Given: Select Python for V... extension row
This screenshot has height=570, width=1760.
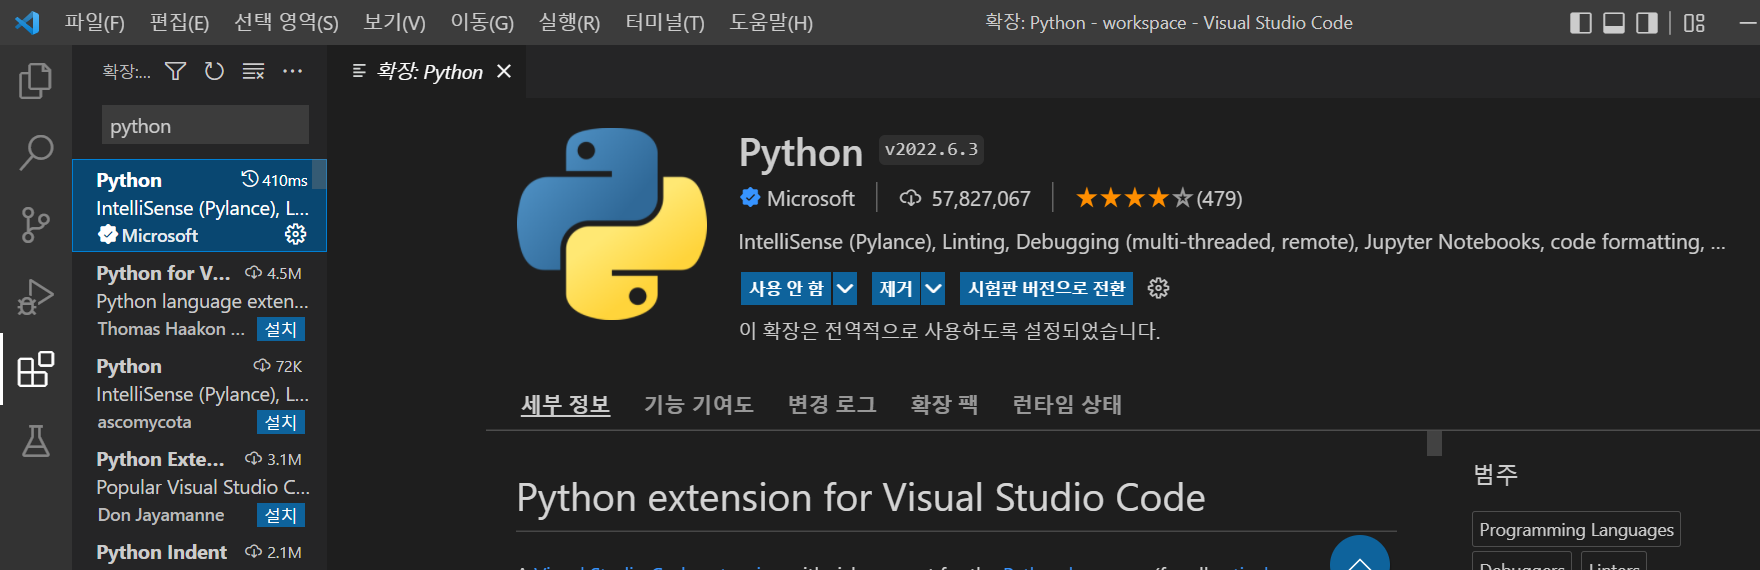Looking at the screenshot, I should pos(199,300).
